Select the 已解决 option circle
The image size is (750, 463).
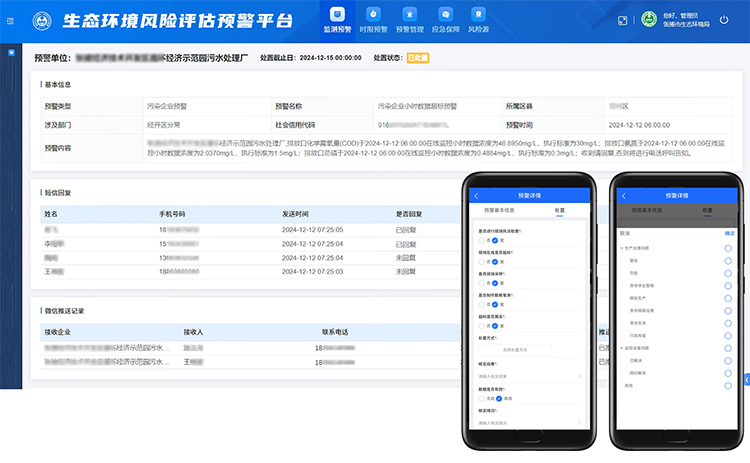click(728, 361)
